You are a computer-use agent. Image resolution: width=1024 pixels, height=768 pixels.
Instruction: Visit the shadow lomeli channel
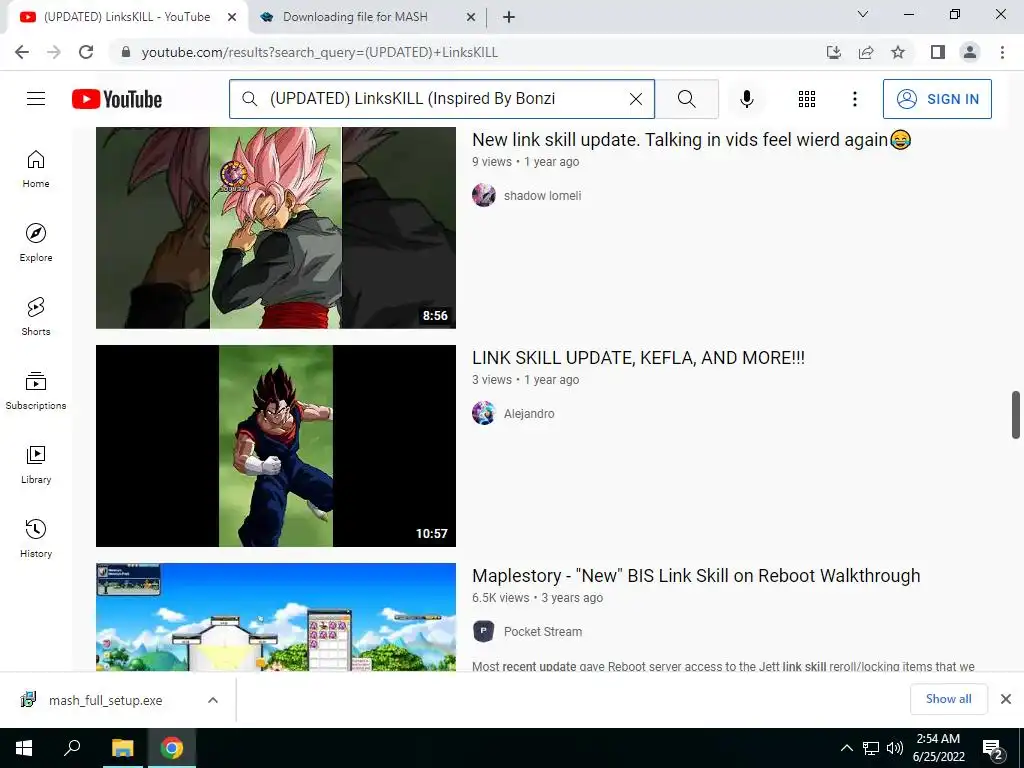(542, 195)
